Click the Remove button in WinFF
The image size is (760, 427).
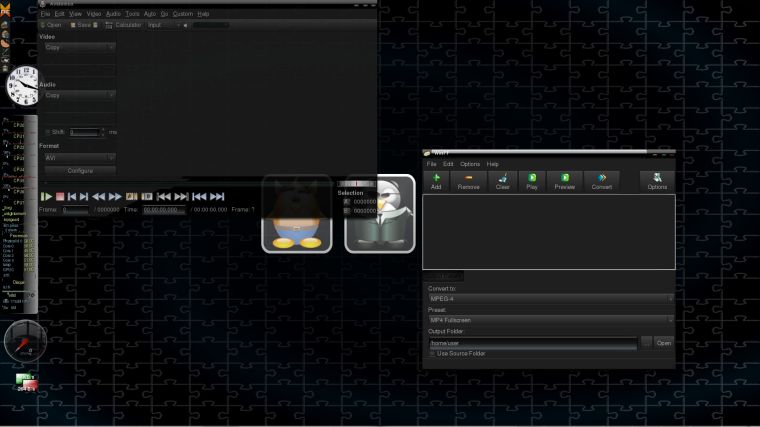468,181
